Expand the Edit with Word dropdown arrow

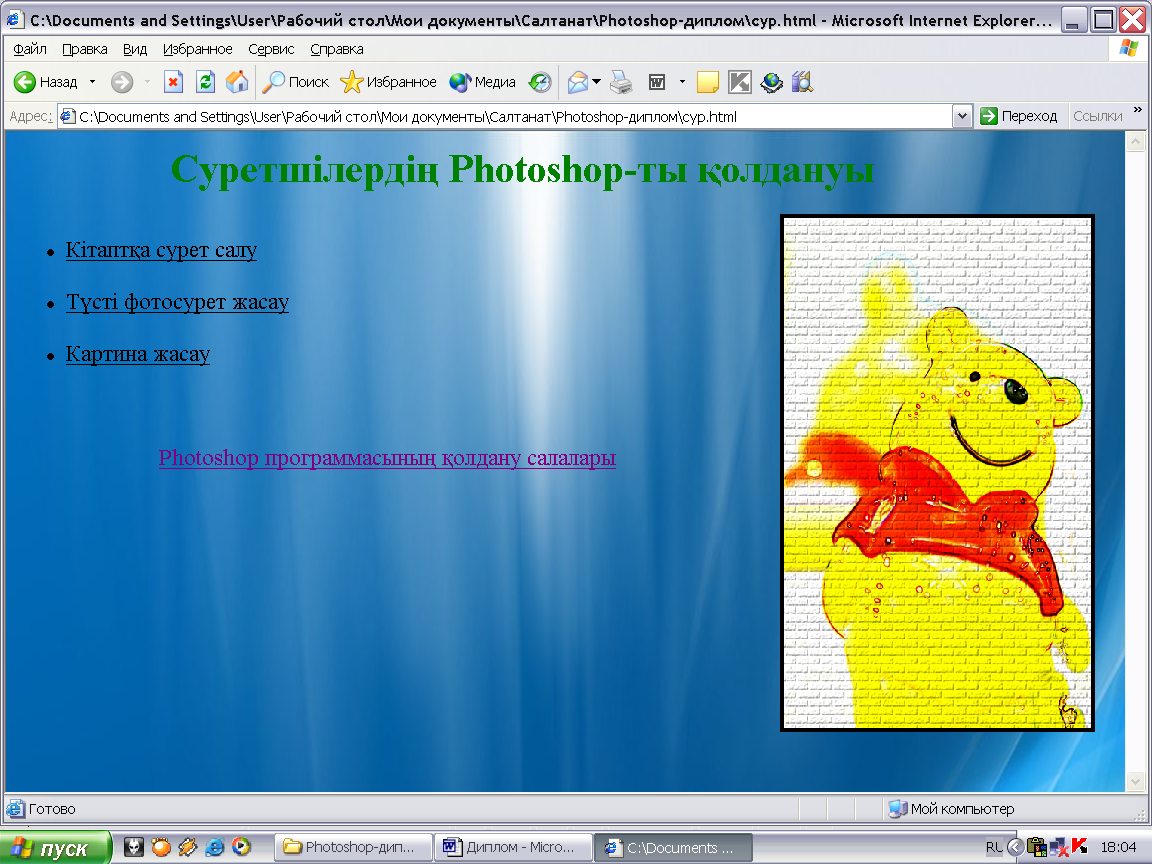click(x=682, y=82)
